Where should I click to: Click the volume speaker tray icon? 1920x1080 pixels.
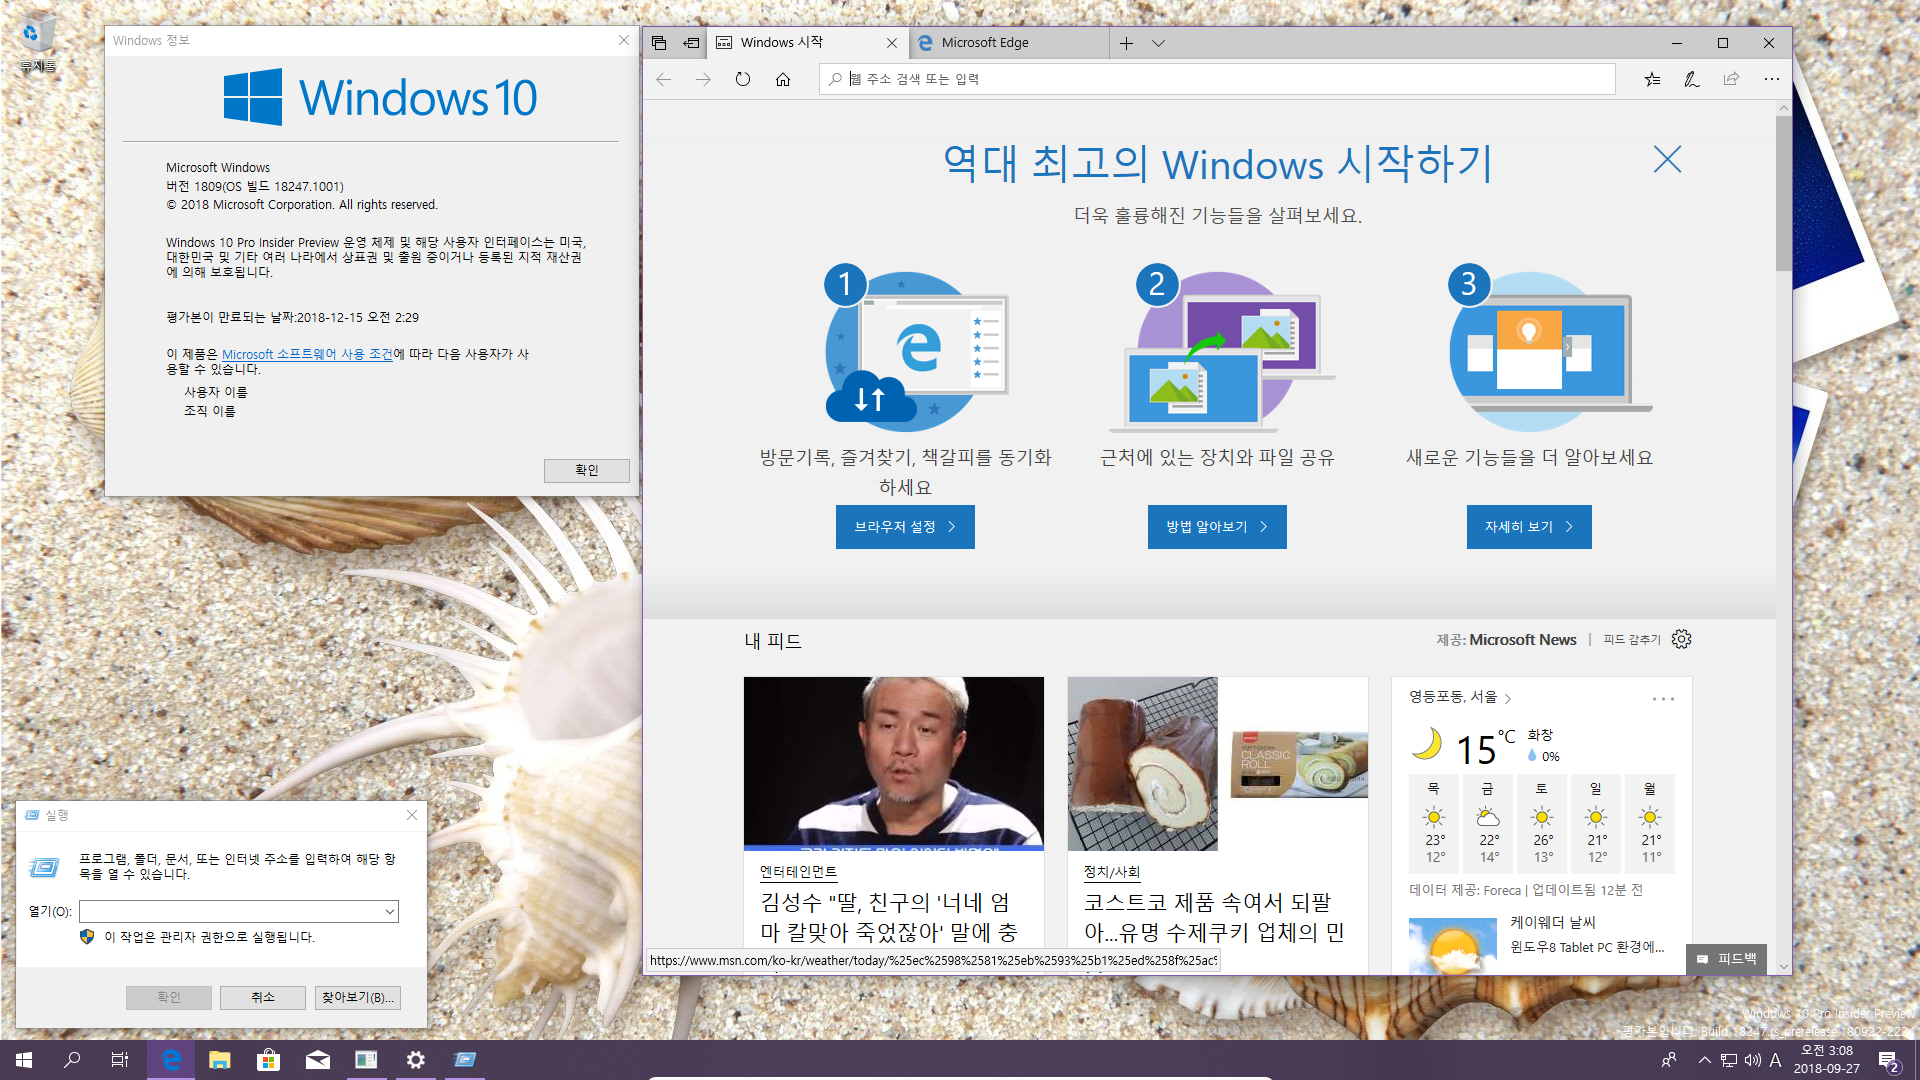click(1752, 1060)
